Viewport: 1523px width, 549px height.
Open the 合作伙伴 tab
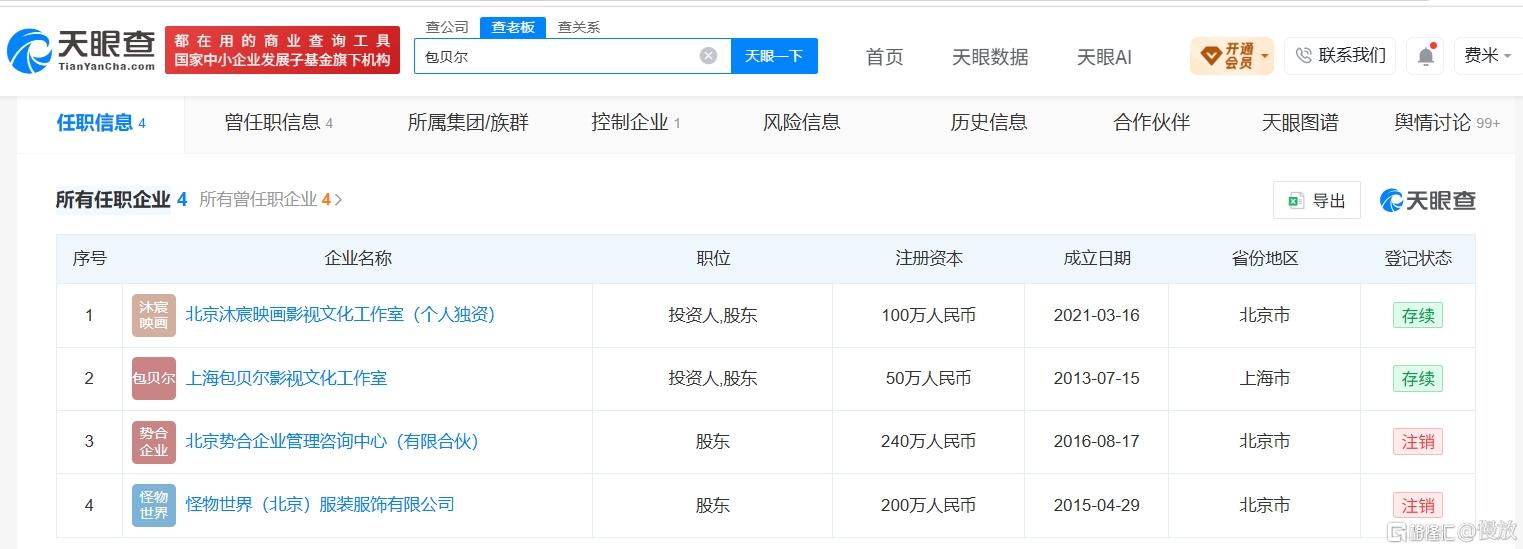pyautogui.click(x=1152, y=123)
